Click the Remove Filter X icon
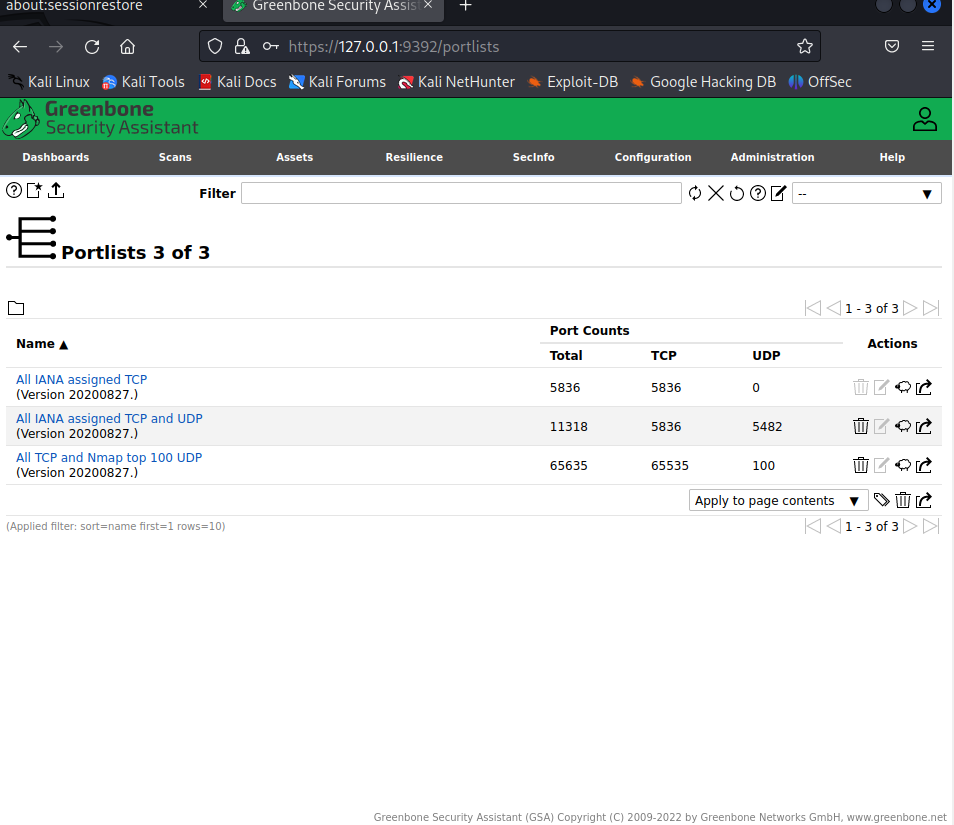The height and width of the screenshot is (825, 954). [716, 193]
